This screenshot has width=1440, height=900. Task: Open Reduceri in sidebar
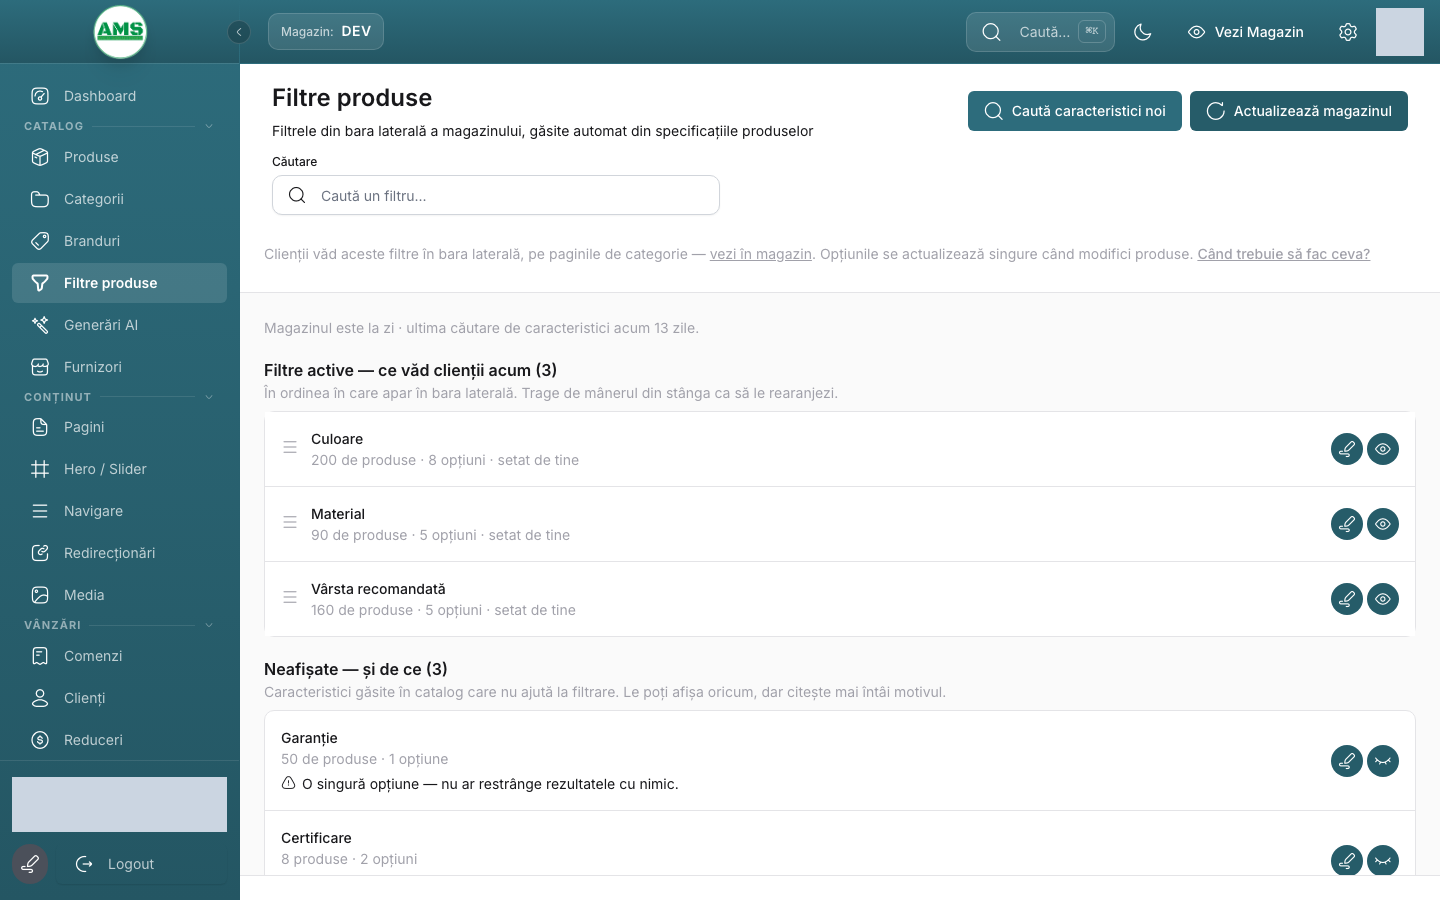pos(120,740)
